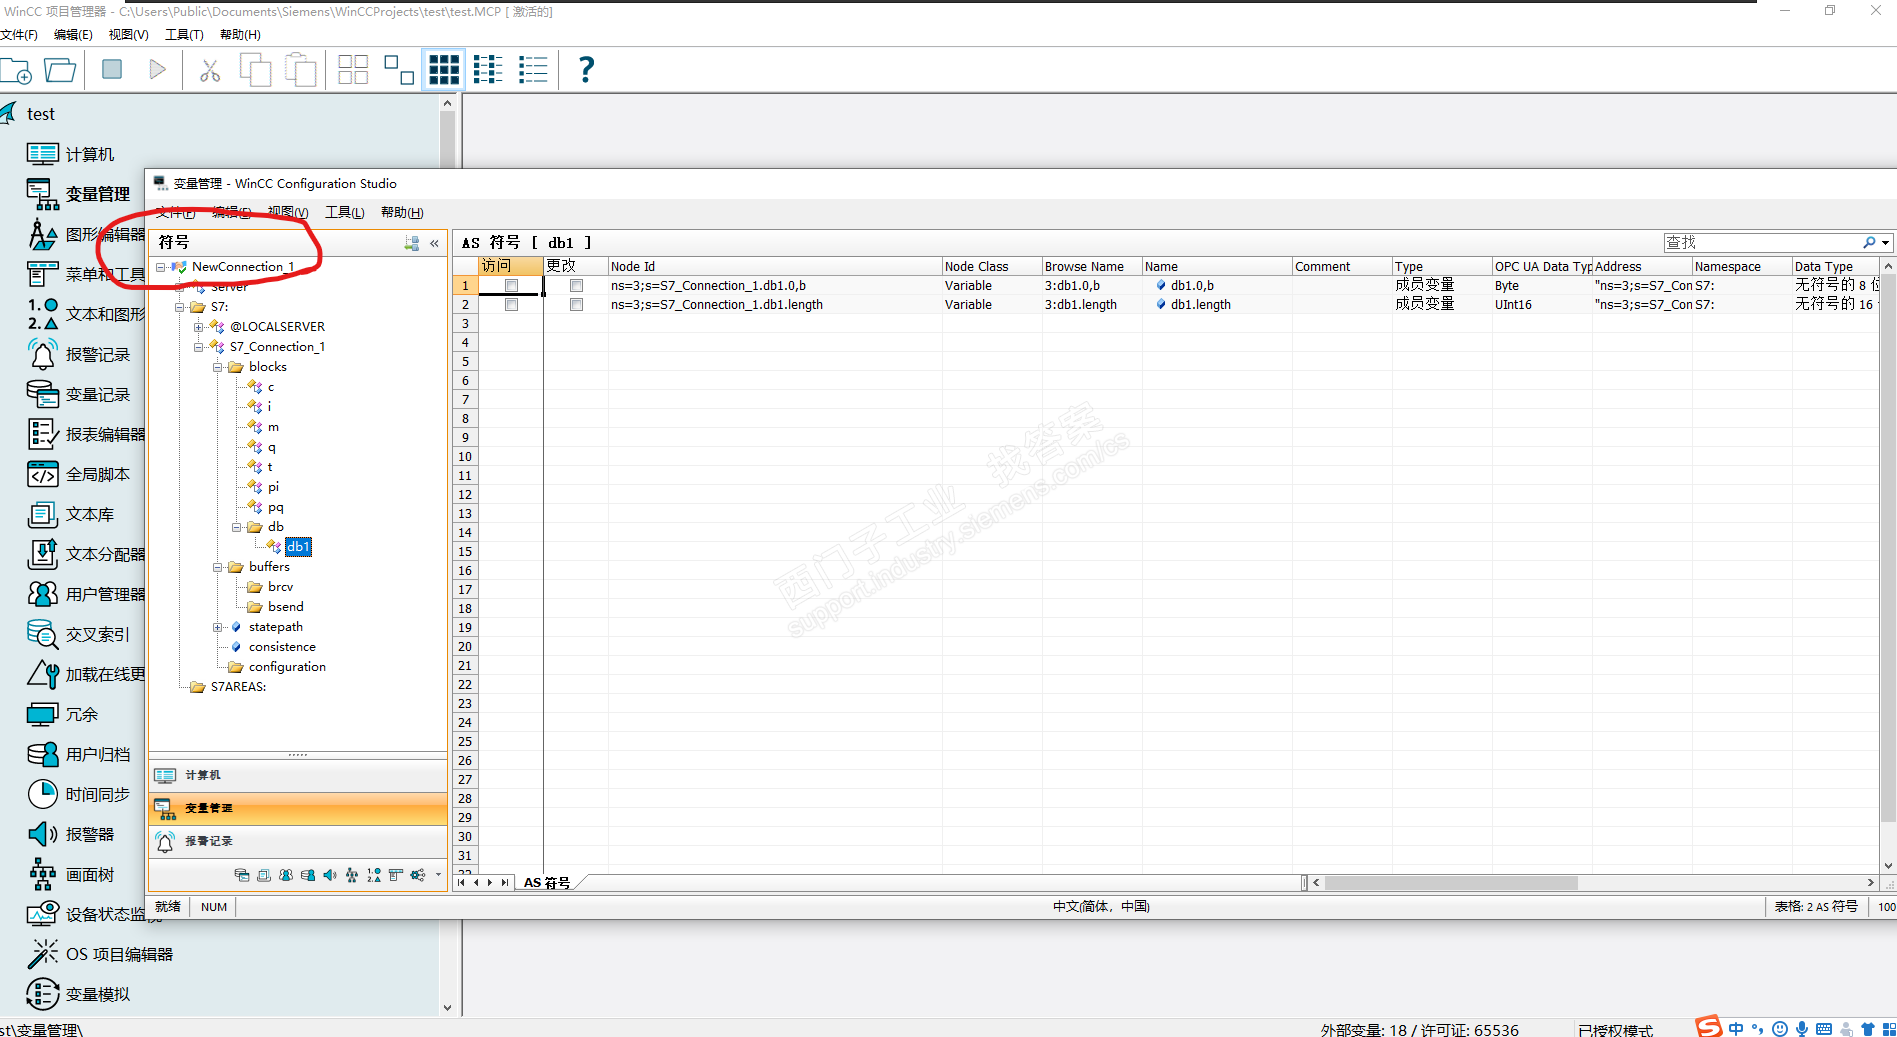This screenshot has width=1897, height=1037.
Task: Click the Cut scissors icon
Action: [x=209, y=70]
